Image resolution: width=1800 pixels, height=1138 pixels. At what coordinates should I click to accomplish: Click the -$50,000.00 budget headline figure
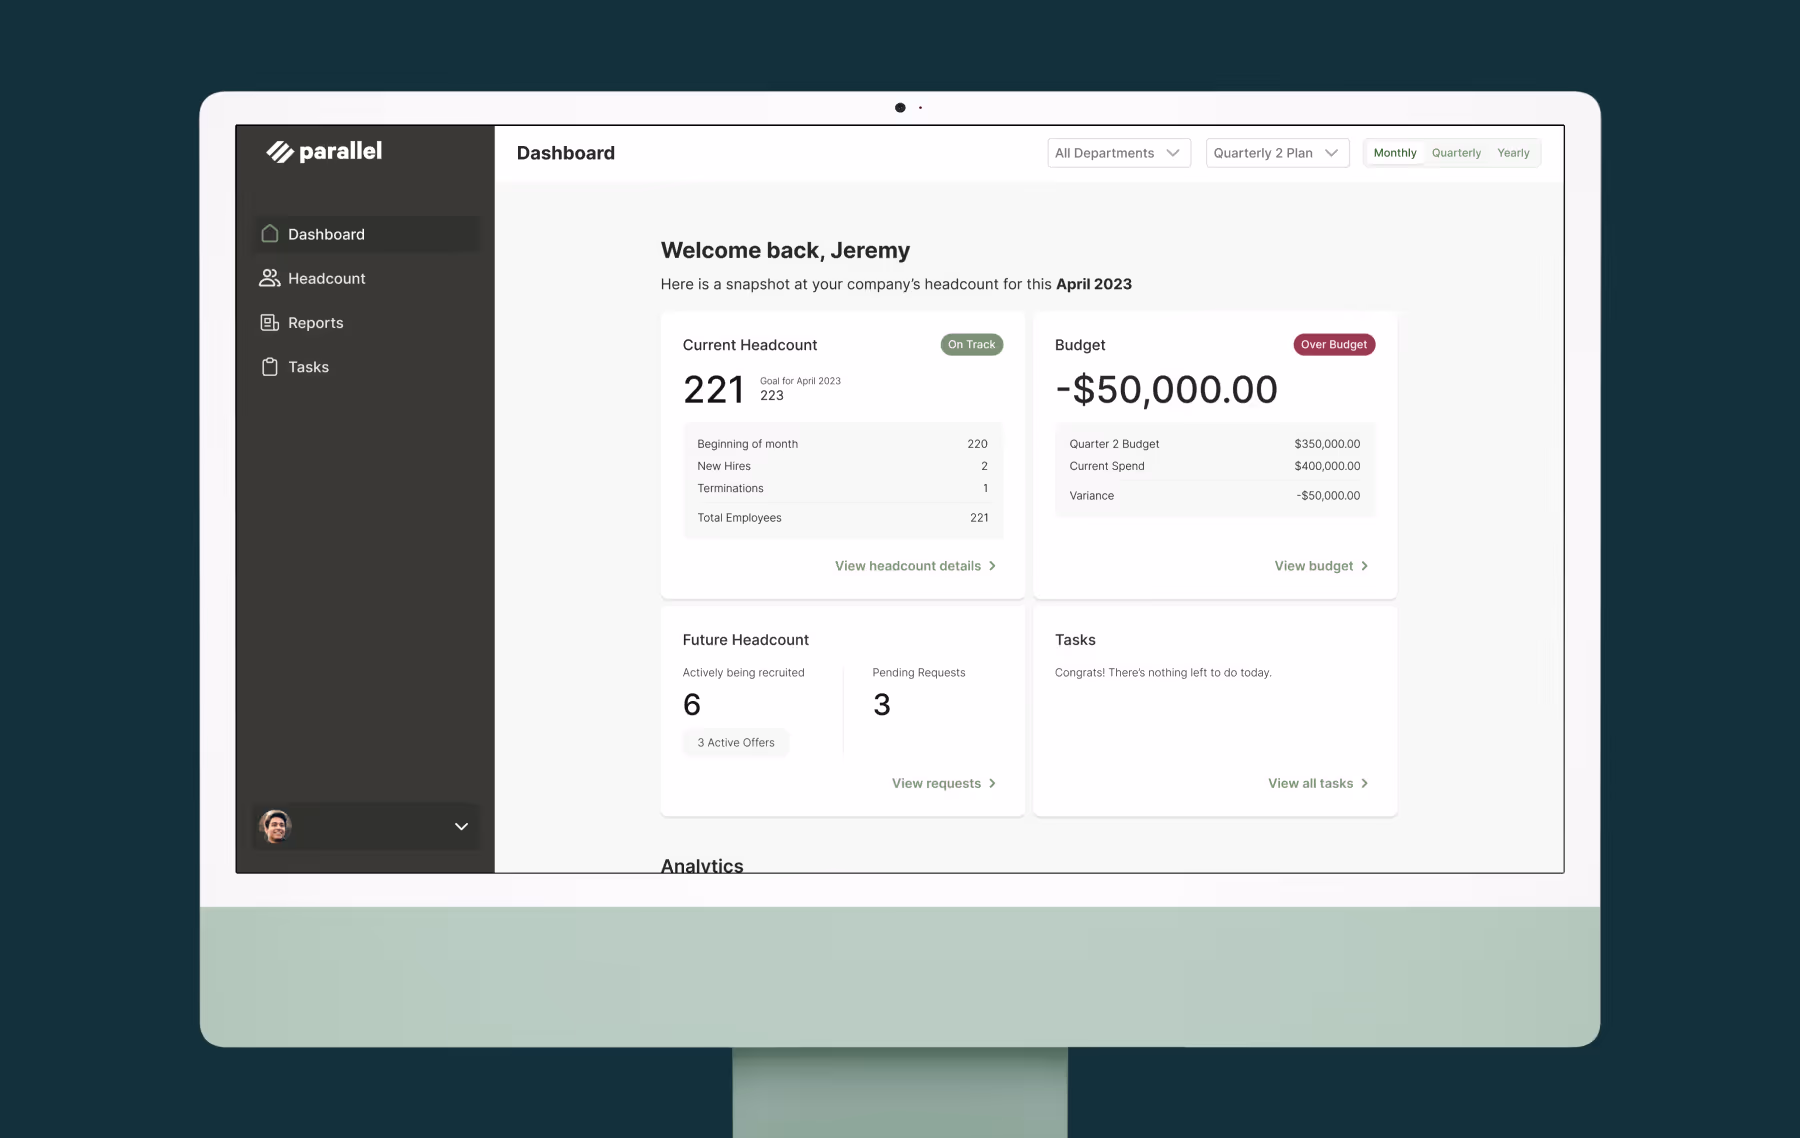pyautogui.click(x=1166, y=390)
